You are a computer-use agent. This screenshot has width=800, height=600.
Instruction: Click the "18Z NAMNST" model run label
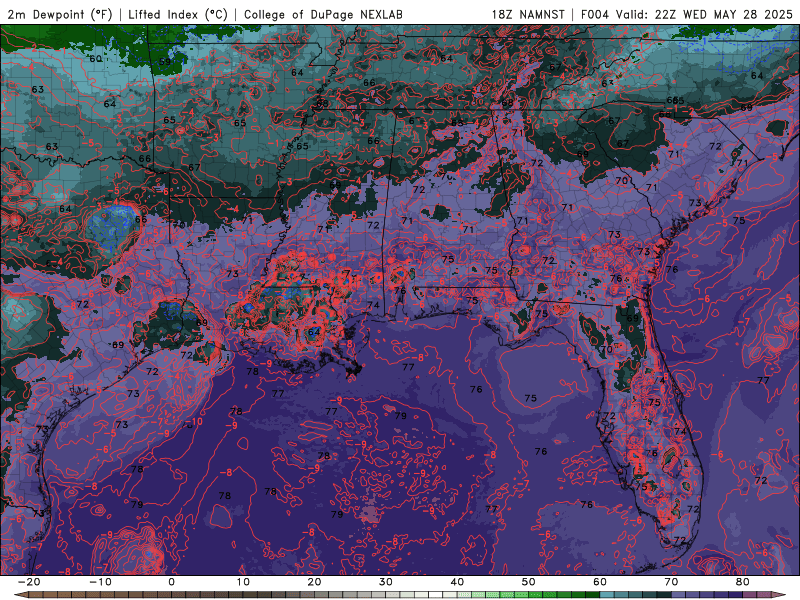(x=528, y=14)
